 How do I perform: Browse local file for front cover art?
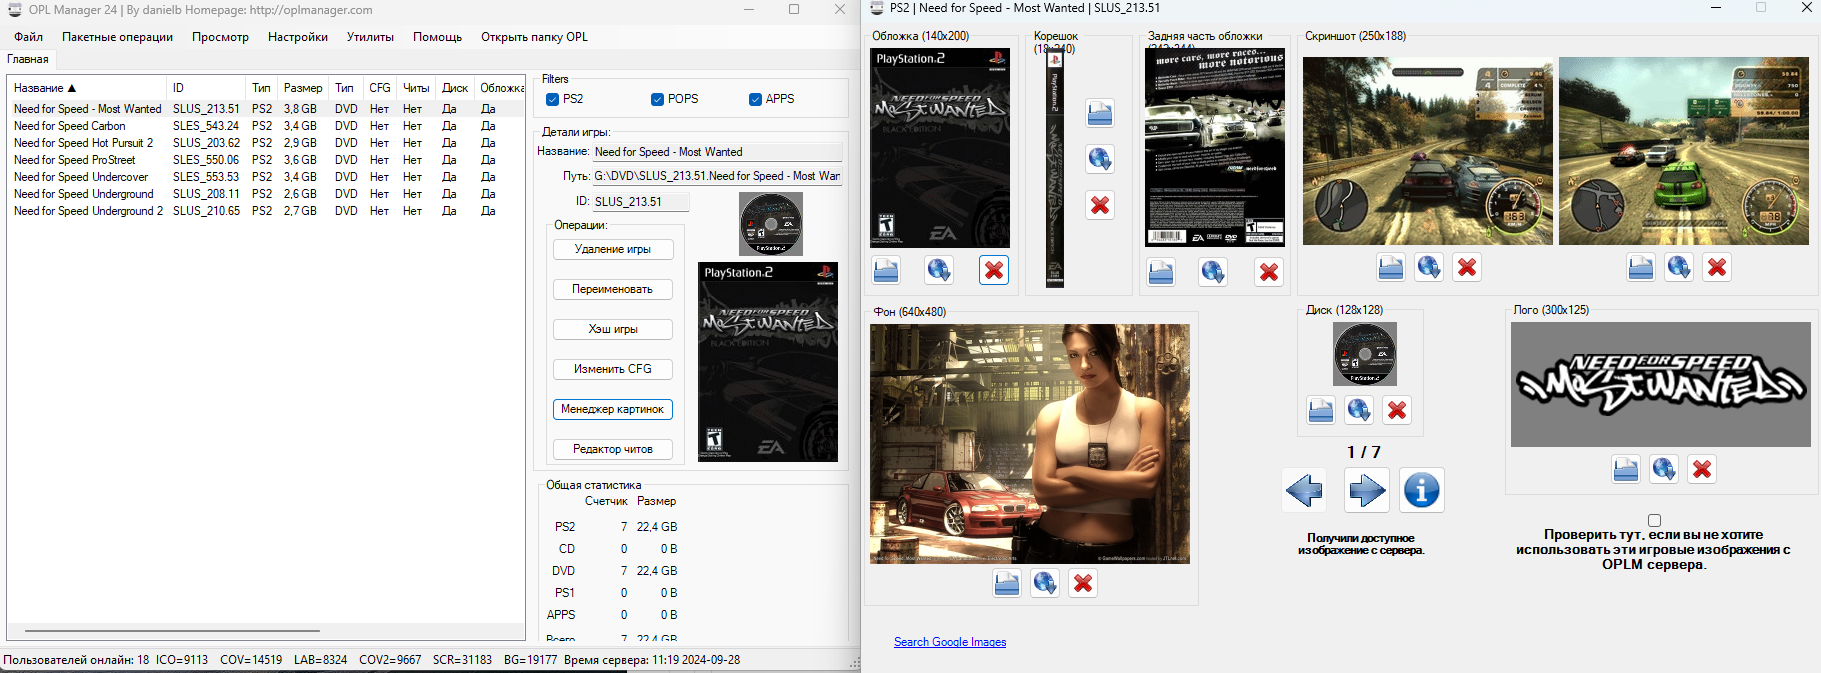(886, 270)
